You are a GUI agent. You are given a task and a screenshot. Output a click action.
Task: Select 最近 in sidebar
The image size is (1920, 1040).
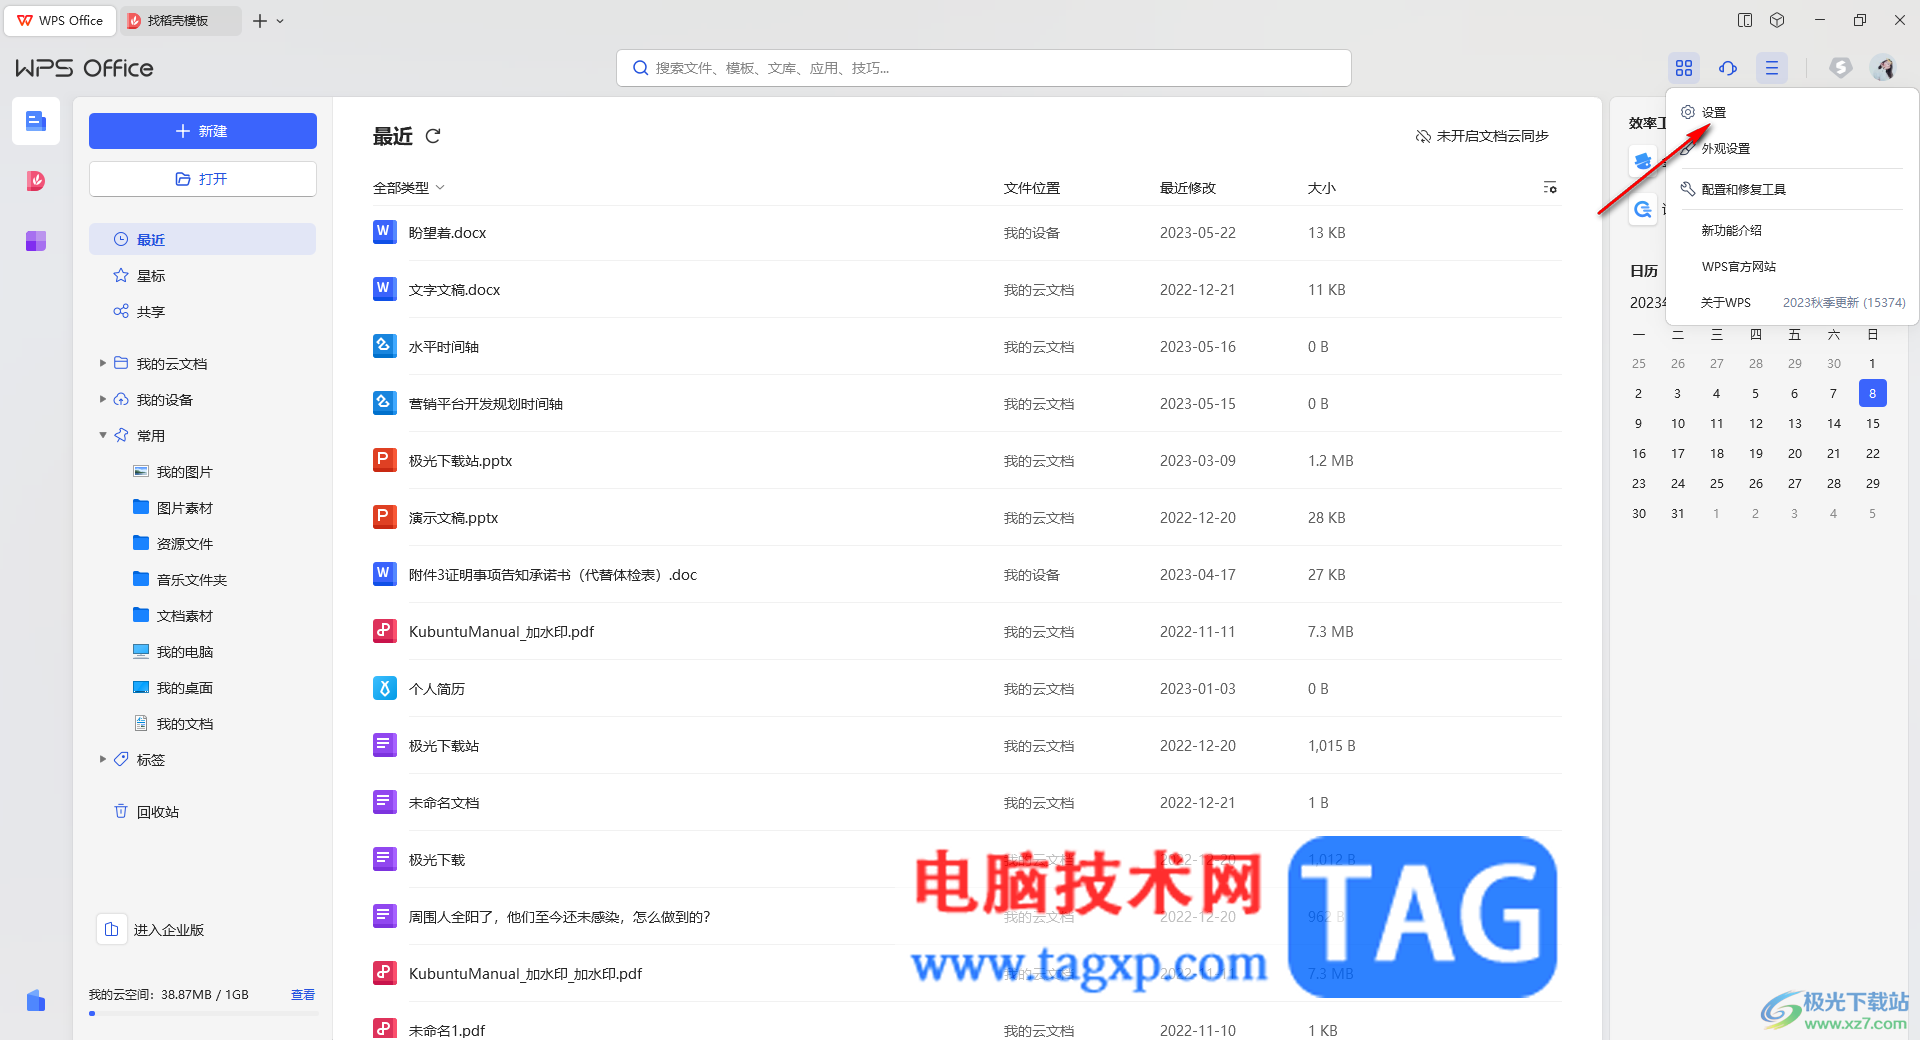click(x=203, y=239)
